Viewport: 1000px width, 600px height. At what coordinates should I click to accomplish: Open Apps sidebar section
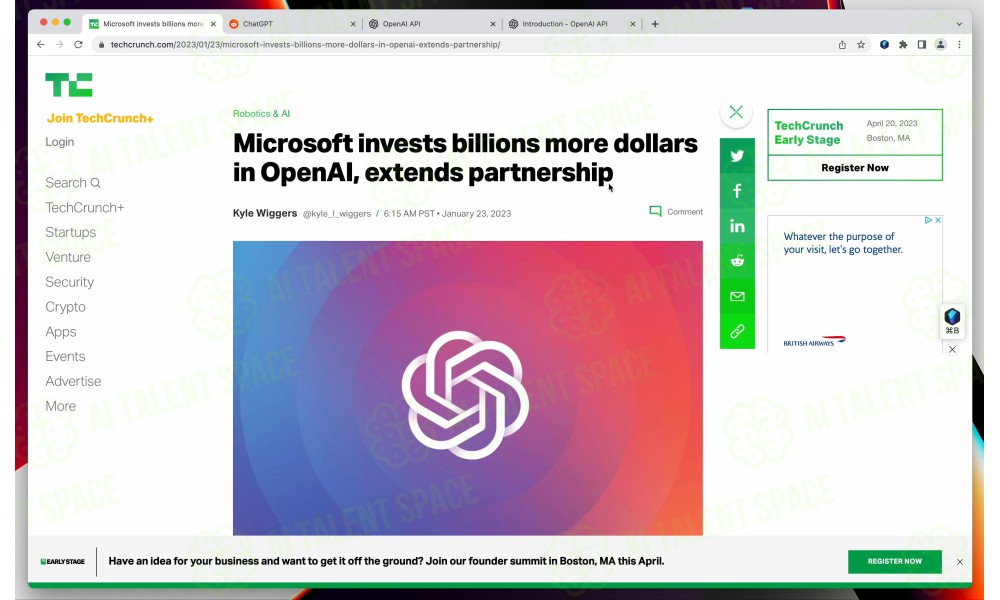(61, 332)
